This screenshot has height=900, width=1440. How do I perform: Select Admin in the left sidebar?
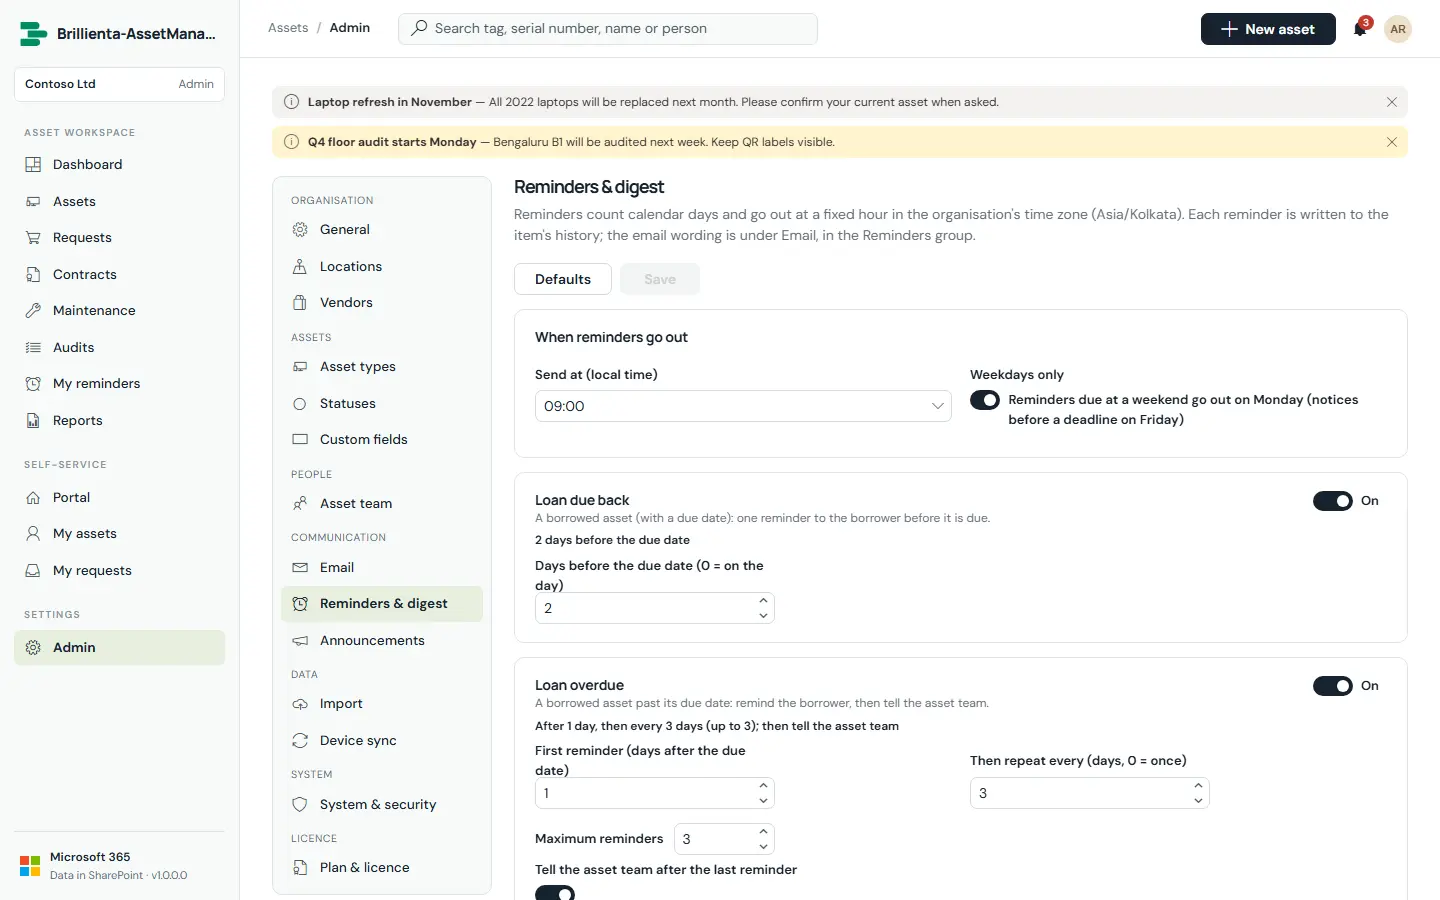coord(119,647)
